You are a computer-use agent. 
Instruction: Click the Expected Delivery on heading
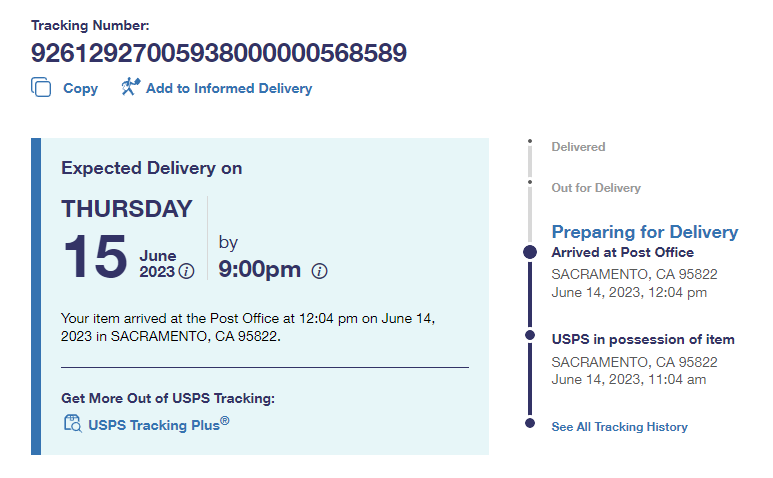[151, 168]
